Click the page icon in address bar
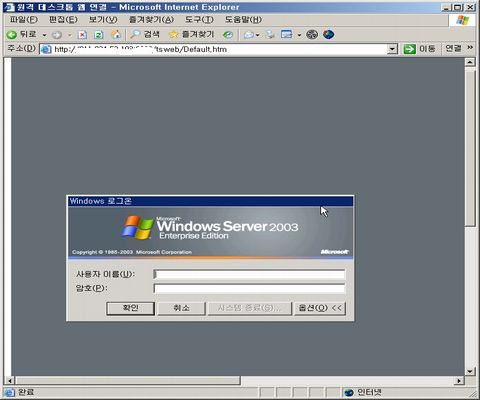Screen dimensions: 480x400 pos(46,49)
